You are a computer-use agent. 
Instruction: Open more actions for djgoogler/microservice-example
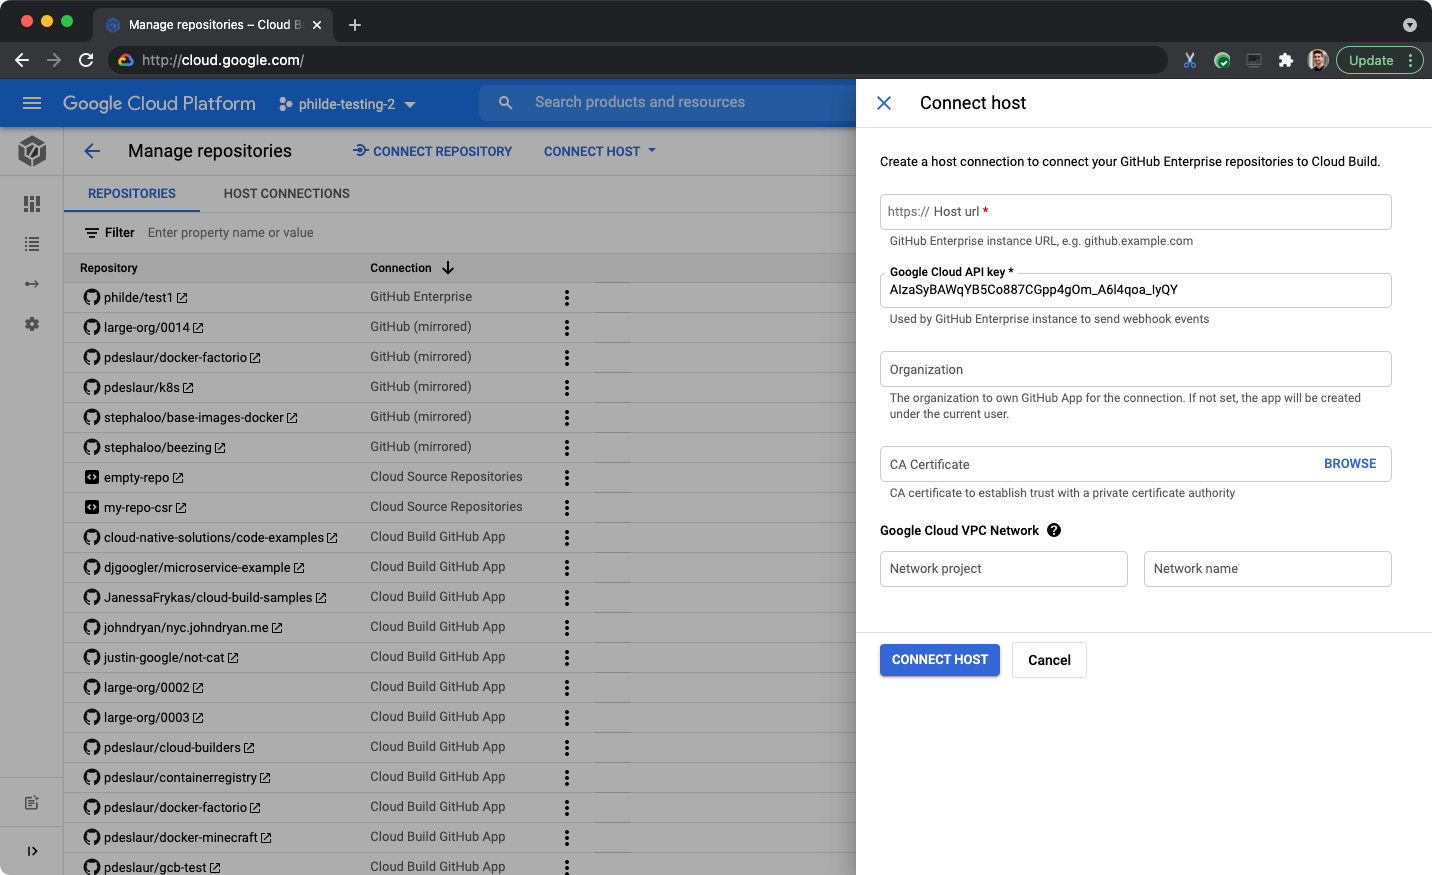pyautogui.click(x=567, y=568)
